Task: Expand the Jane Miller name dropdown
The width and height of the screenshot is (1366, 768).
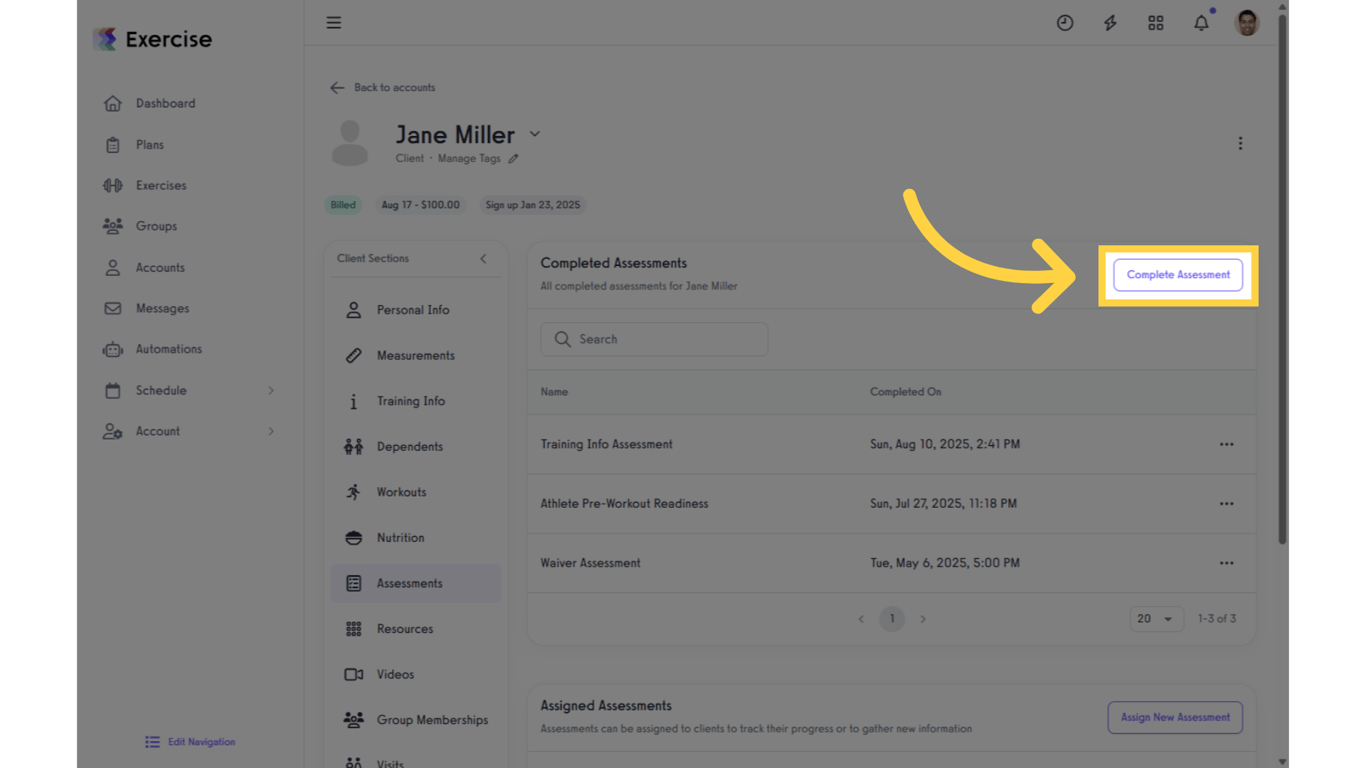Action: tap(535, 135)
